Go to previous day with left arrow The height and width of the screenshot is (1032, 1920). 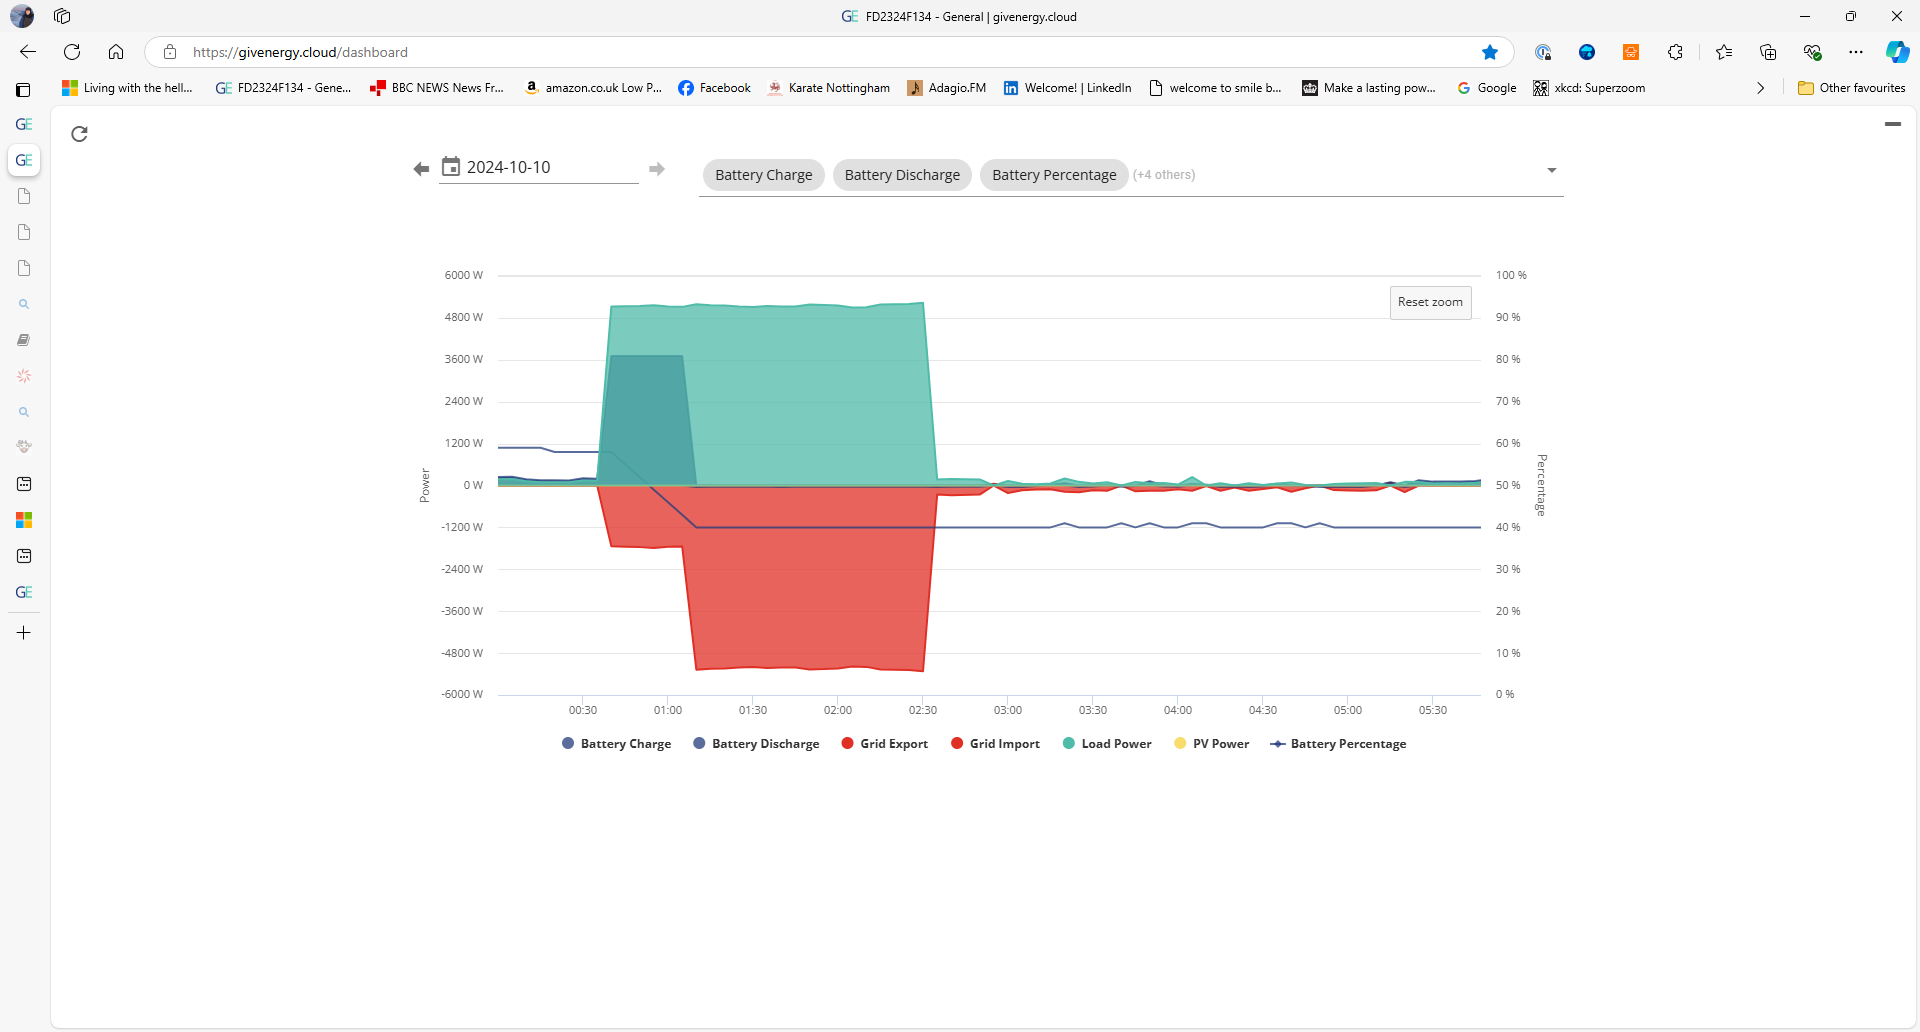click(421, 169)
